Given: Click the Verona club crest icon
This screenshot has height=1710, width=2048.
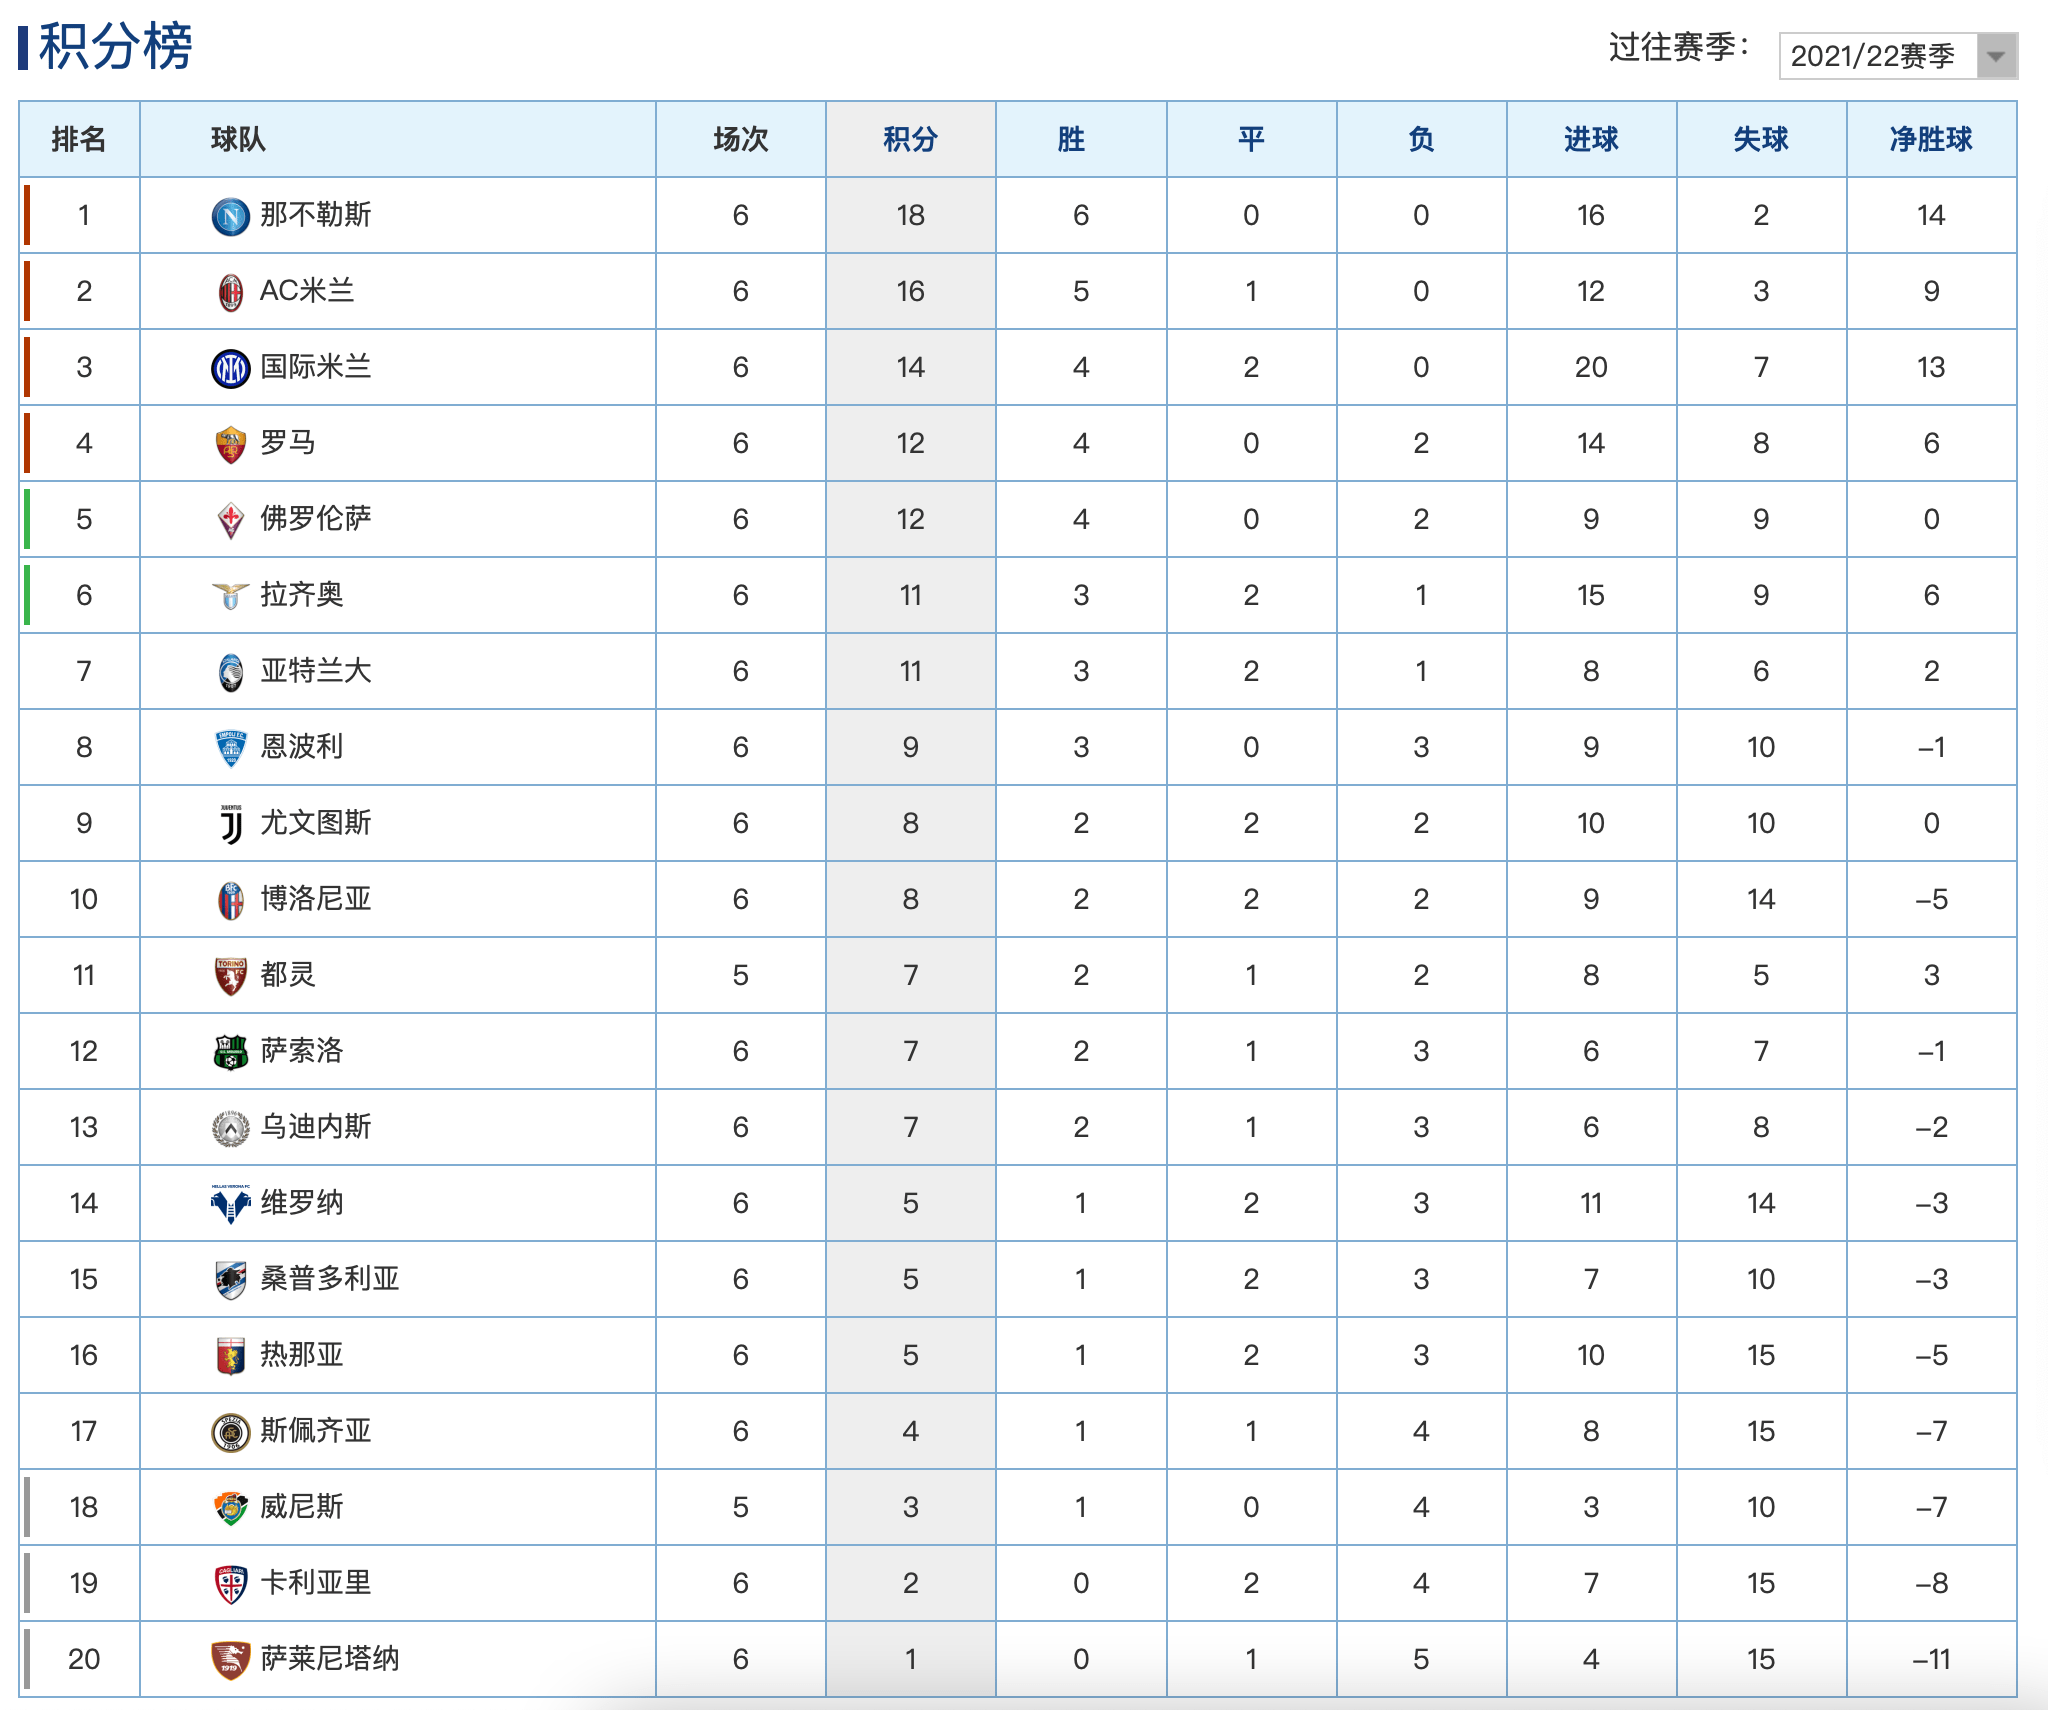Looking at the screenshot, I should (x=231, y=1204).
